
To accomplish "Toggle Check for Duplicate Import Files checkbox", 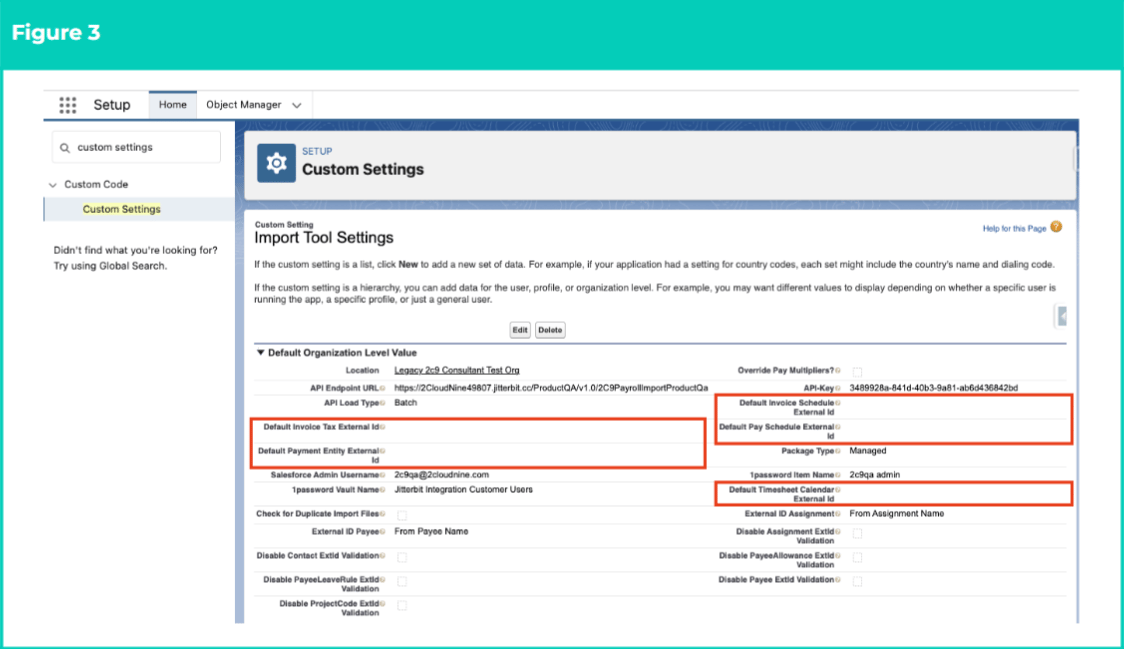I will (402, 515).
